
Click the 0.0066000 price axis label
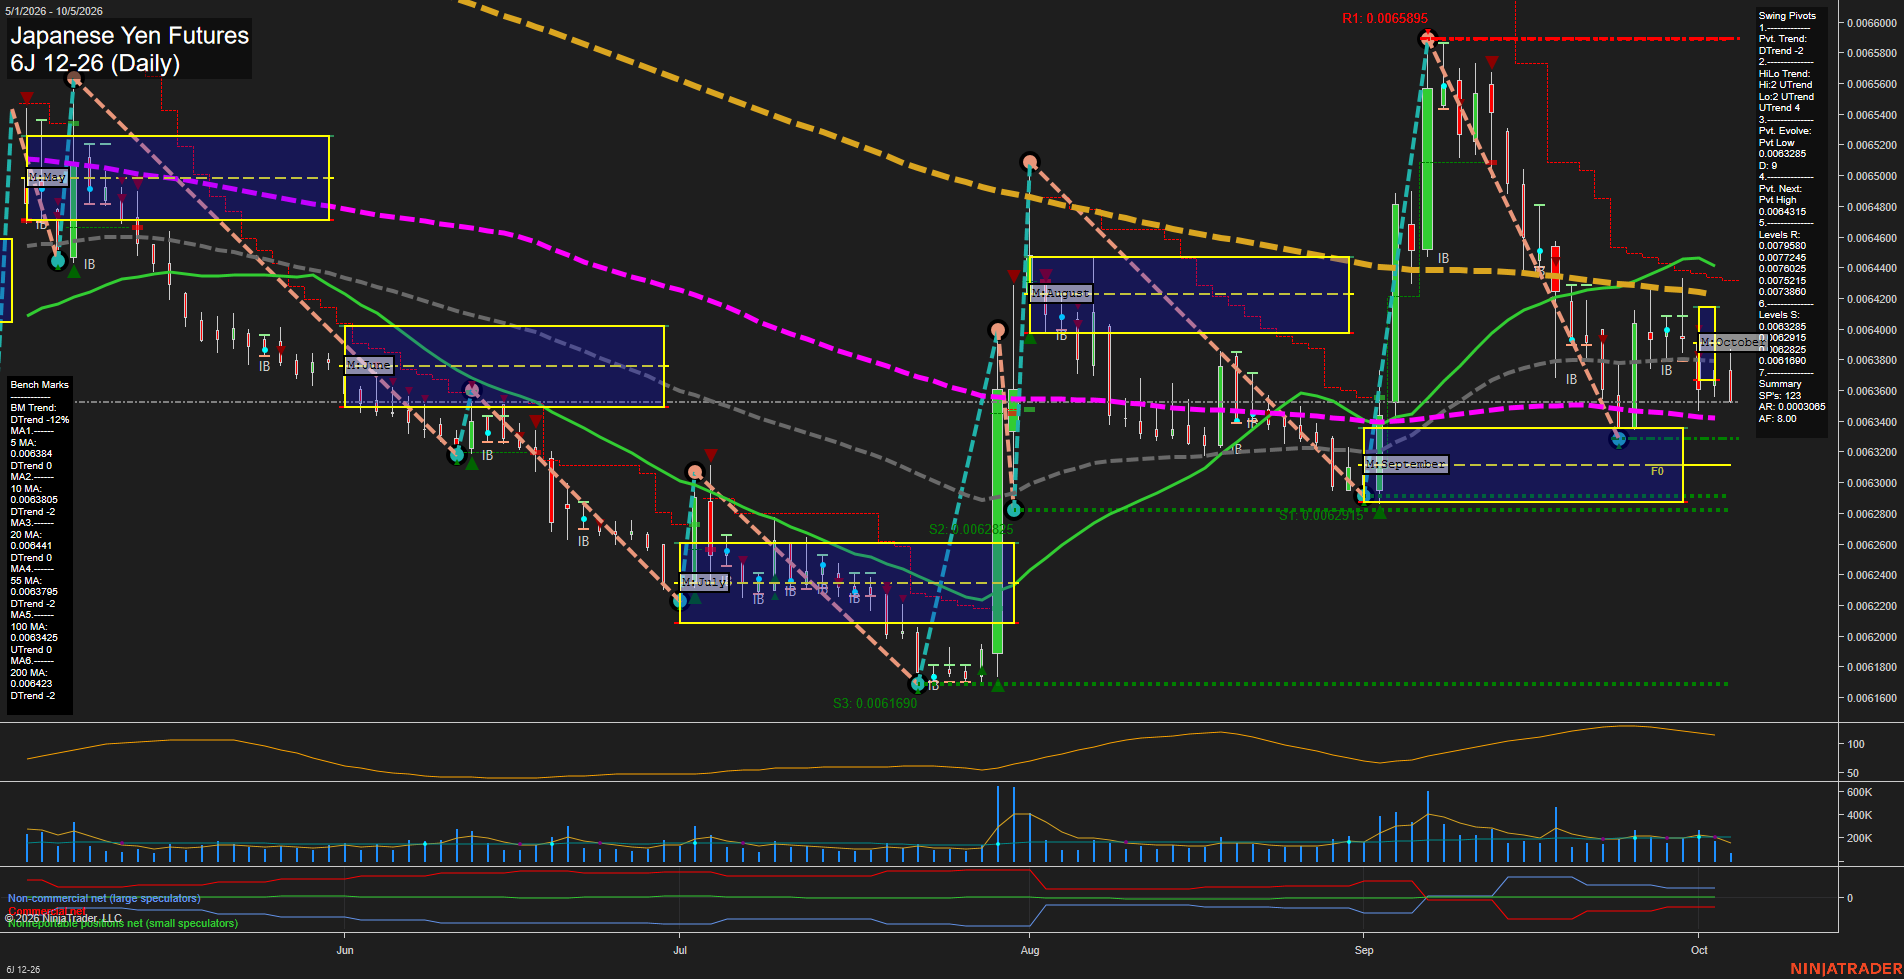point(1872,23)
